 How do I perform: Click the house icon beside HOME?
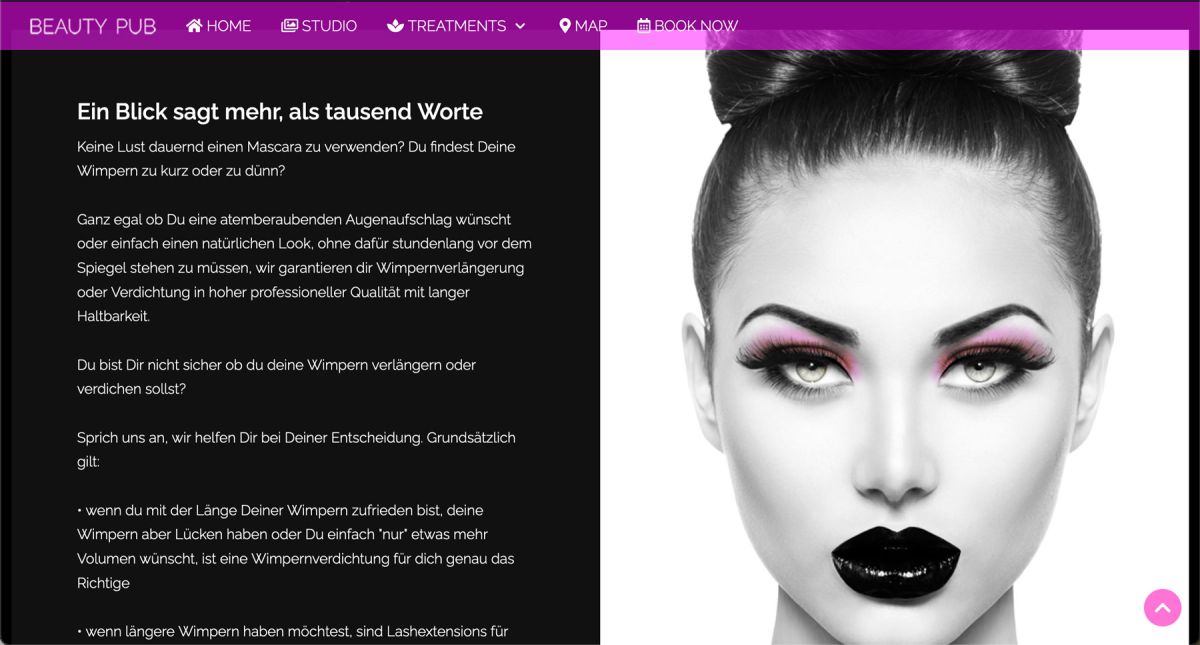pos(194,26)
